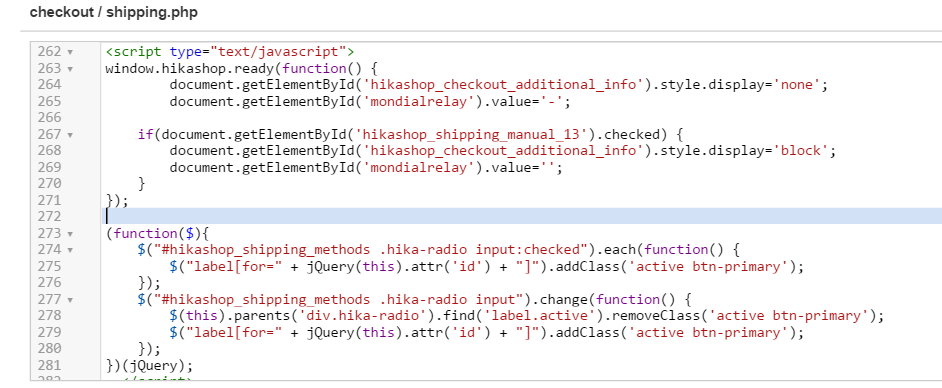Collapse the fold arrow at line 263
Image resolution: width=942 pixels, height=388 pixels.
click(x=70, y=69)
